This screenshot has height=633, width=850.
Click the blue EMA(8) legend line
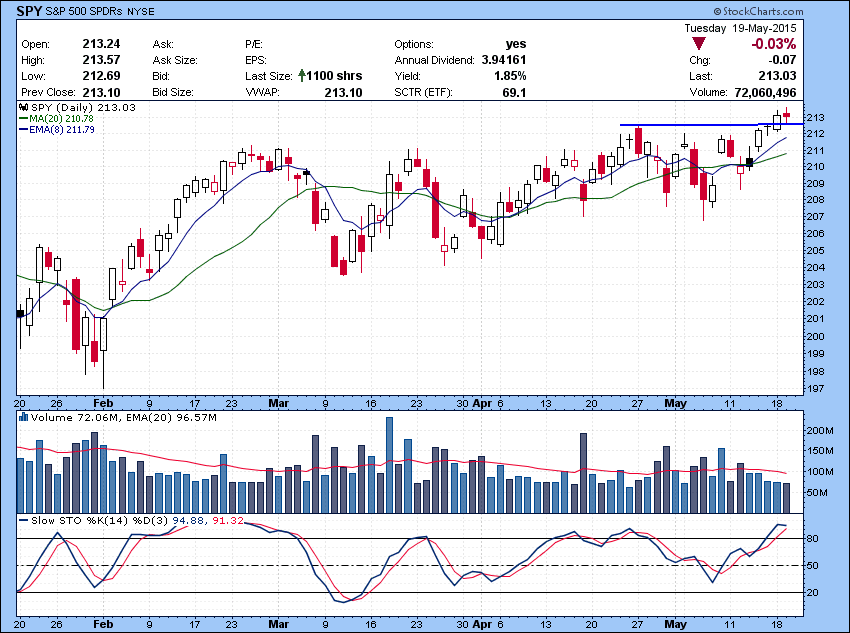23,130
